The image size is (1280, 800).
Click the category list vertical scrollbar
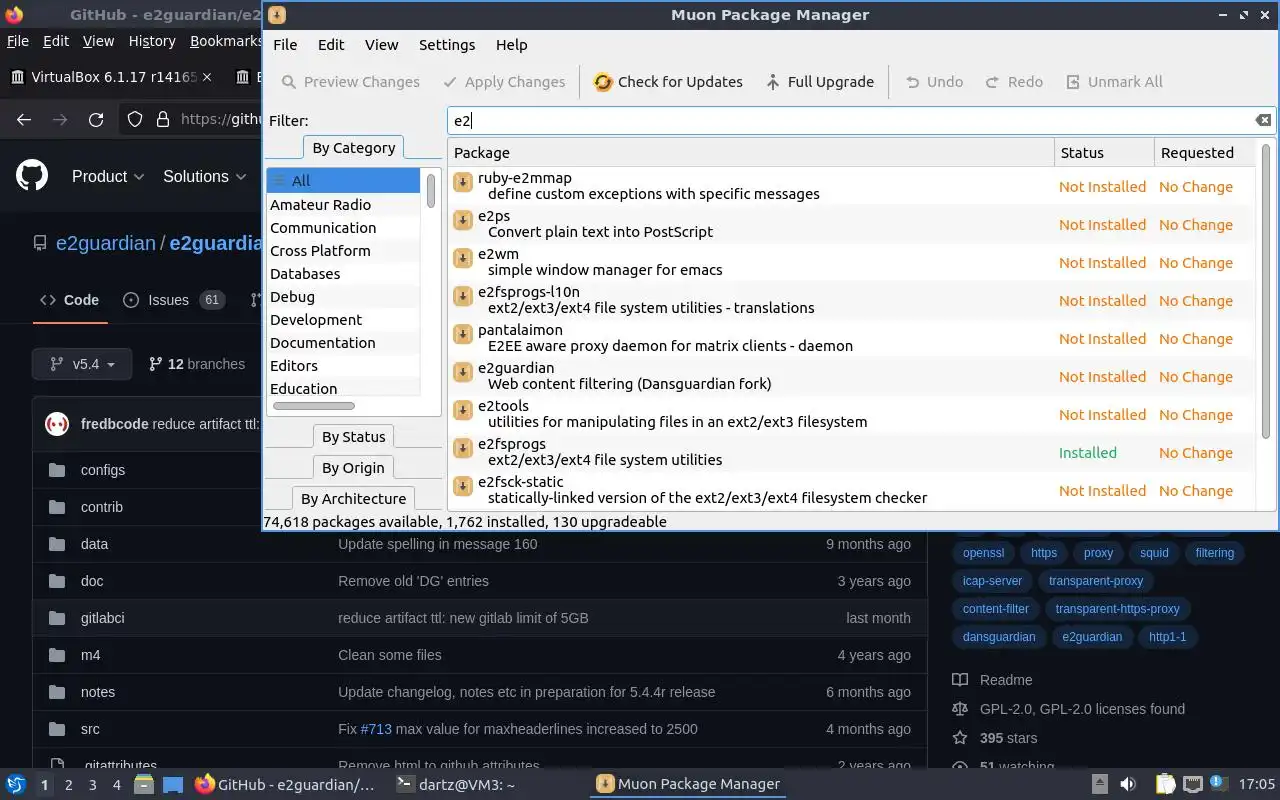pos(431,190)
